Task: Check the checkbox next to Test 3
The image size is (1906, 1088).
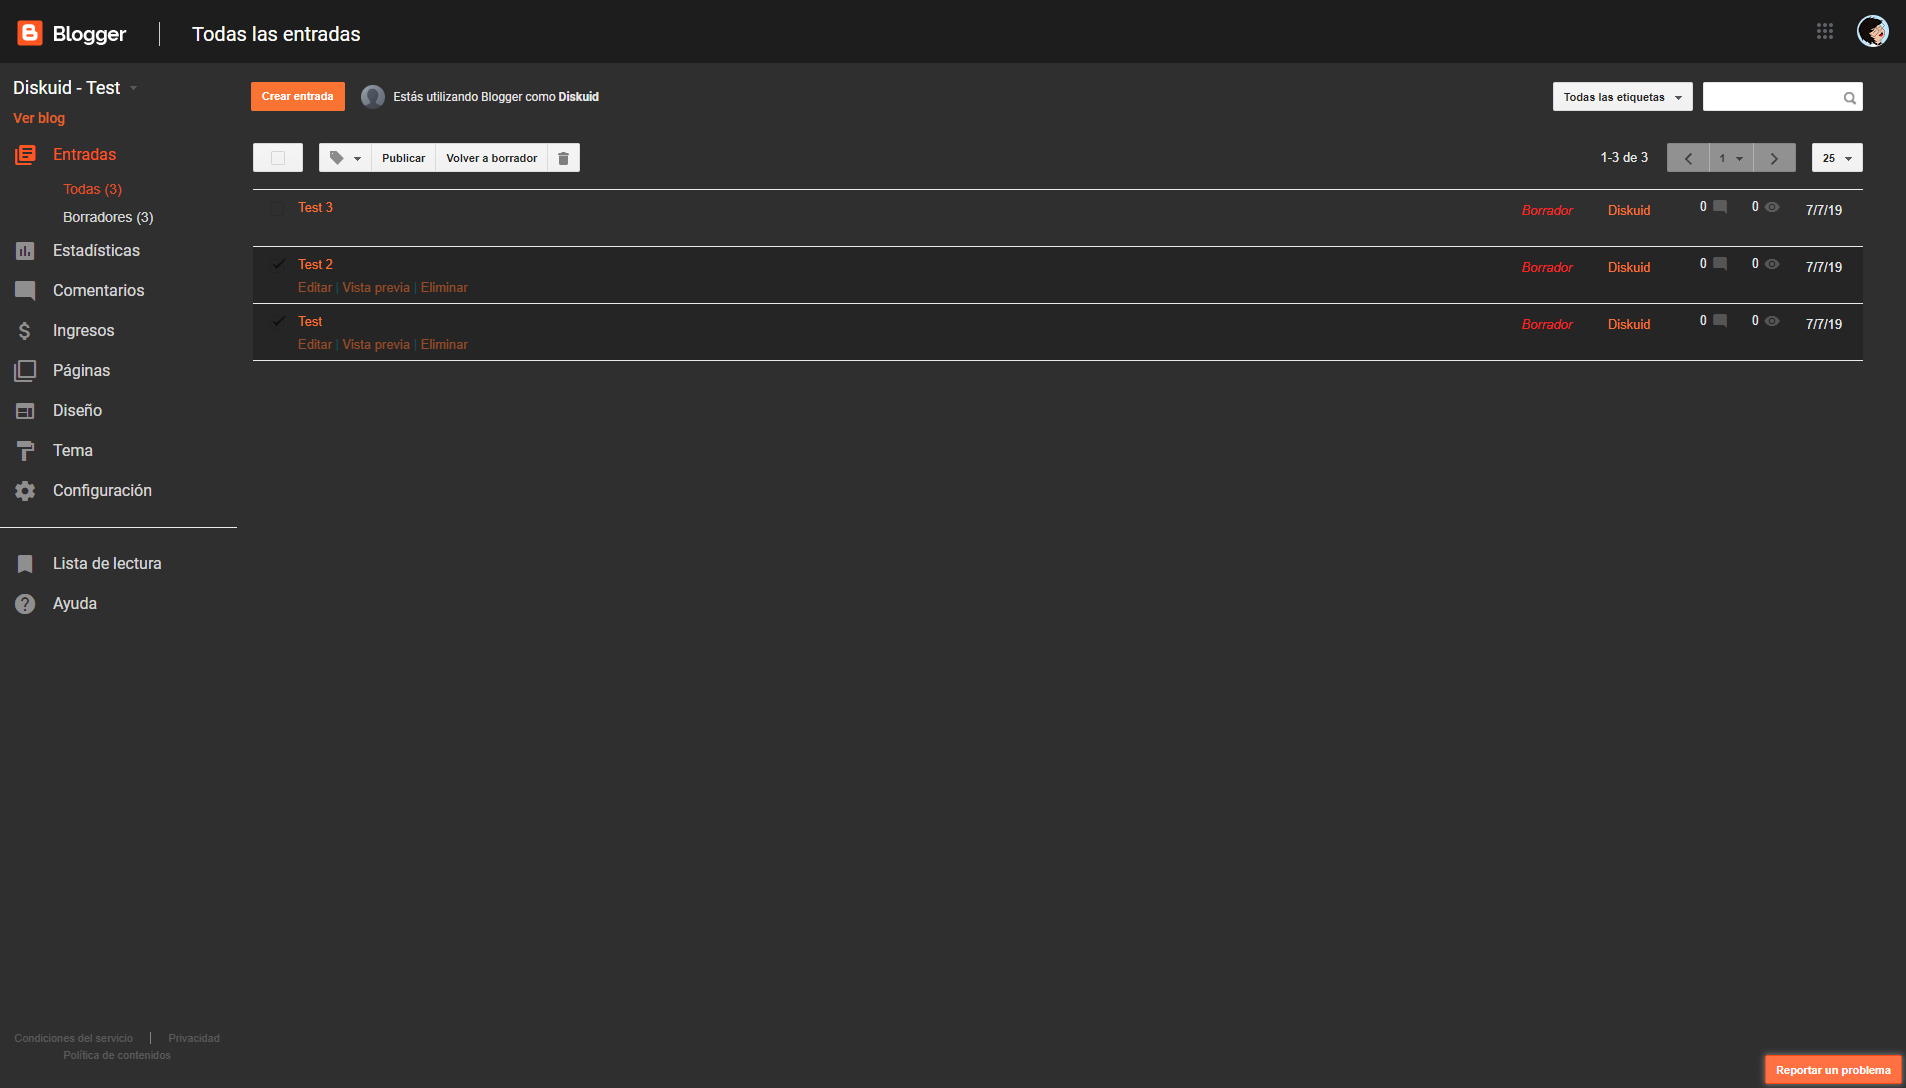Action: [279, 208]
